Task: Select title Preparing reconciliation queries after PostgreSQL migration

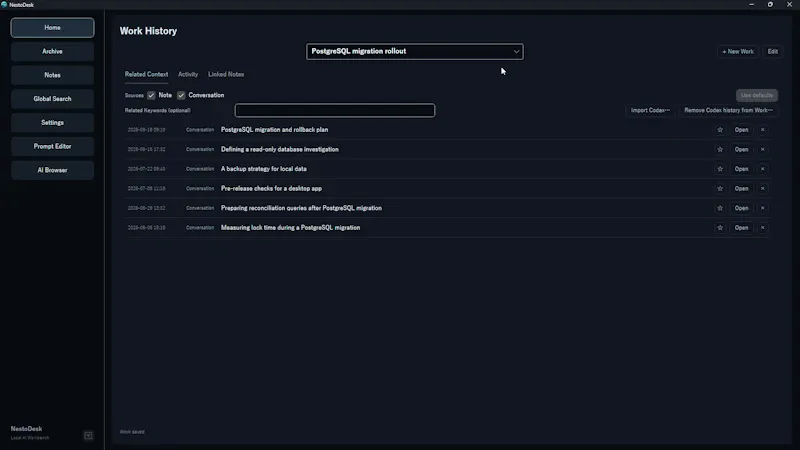Action: 302,208
